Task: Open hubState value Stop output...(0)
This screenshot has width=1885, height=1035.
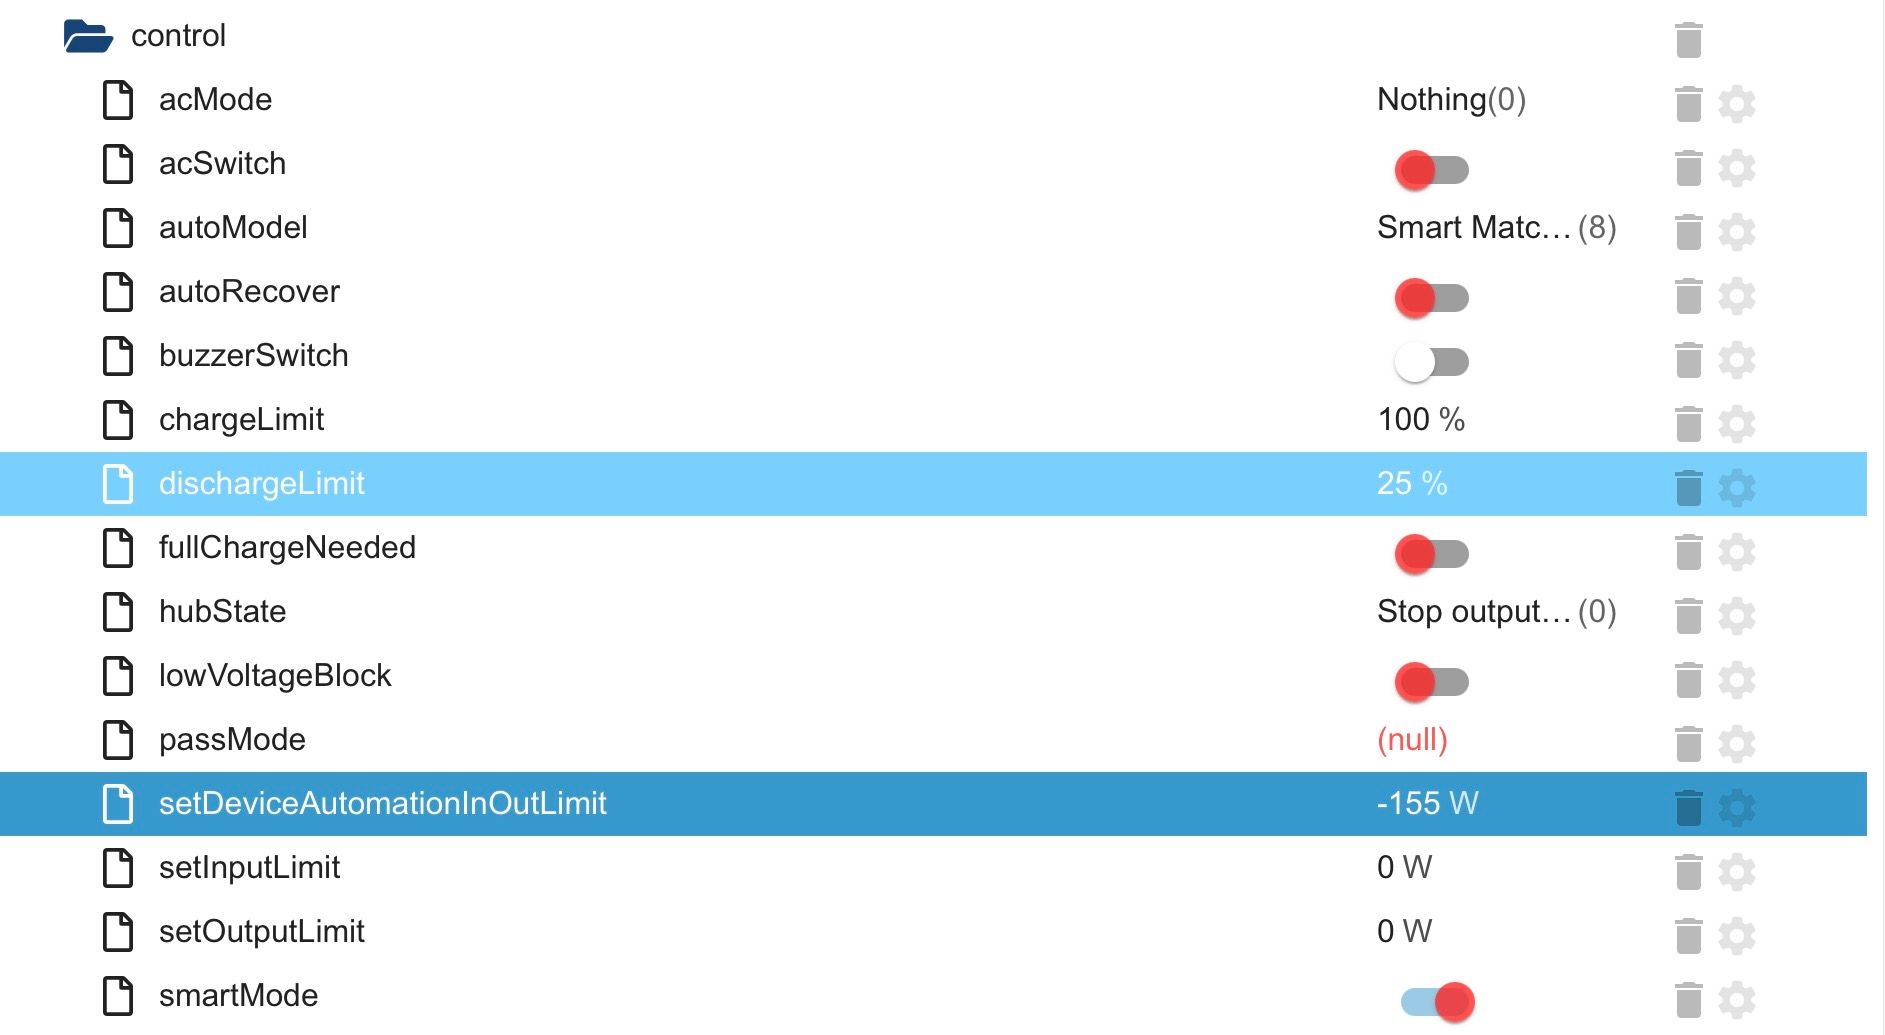Action: pyautogui.click(x=1495, y=611)
